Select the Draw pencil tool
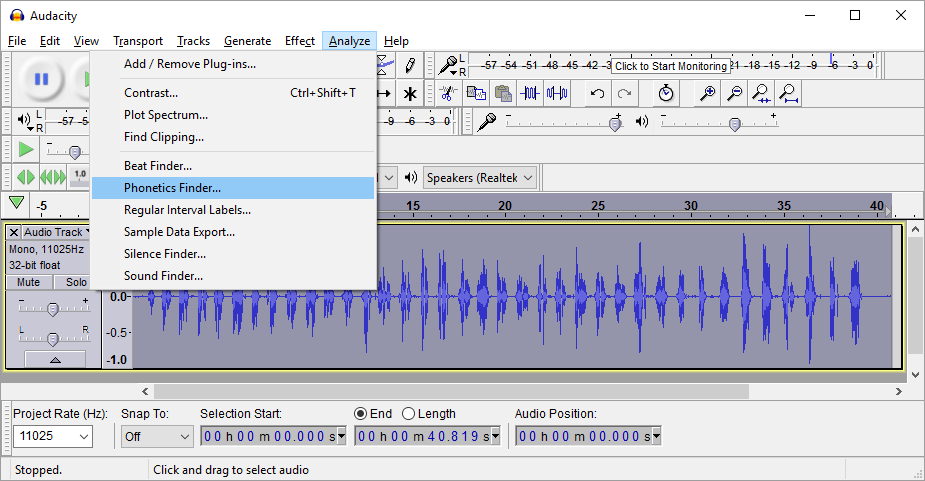Image resolution: width=925 pixels, height=481 pixels. (x=410, y=65)
